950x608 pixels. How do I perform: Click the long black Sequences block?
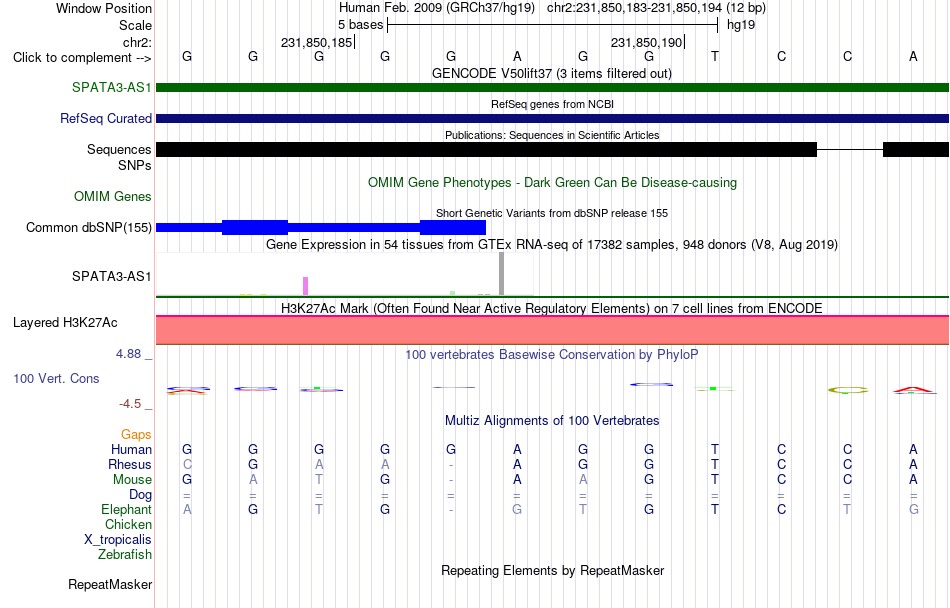coord(487,150)
